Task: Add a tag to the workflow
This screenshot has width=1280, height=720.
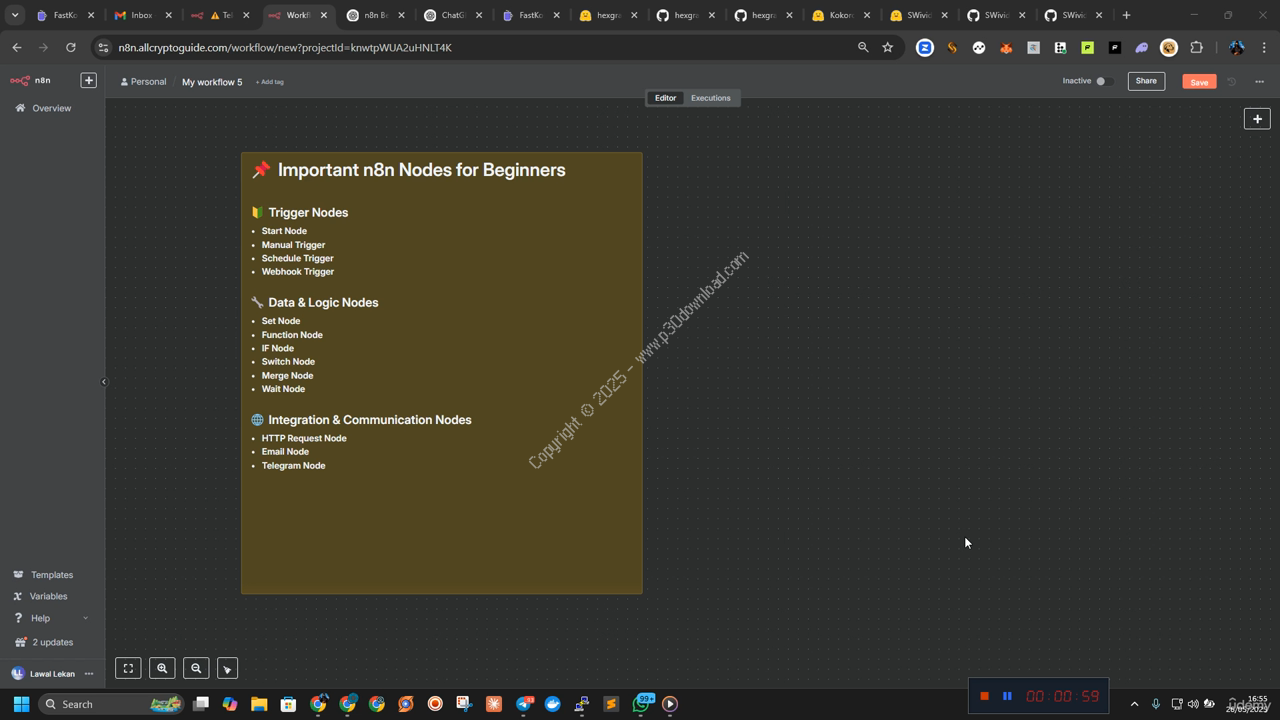Action: [270, 82]
